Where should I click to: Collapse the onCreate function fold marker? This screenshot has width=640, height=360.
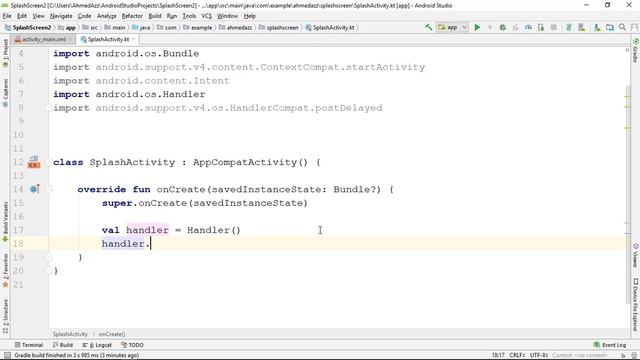point(48,189)
